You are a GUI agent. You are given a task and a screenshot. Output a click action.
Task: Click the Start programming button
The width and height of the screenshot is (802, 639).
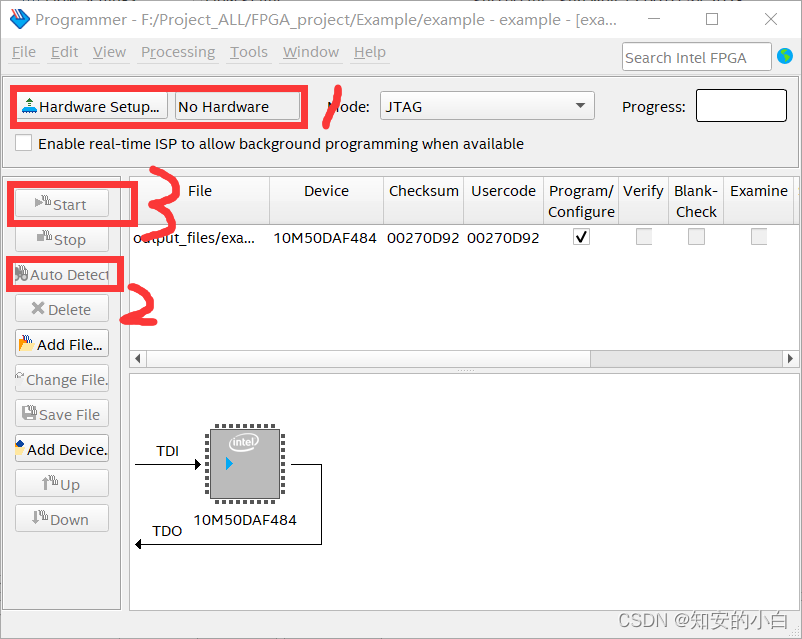pos(62,204)
